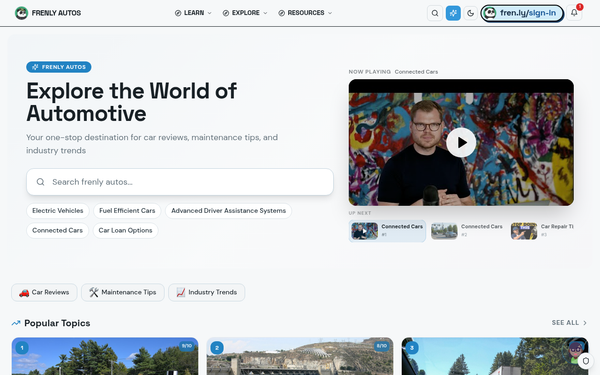Select Electric Vehicles suggestion chip
This screenshot has height=375, width=600.
click(58, 211)
